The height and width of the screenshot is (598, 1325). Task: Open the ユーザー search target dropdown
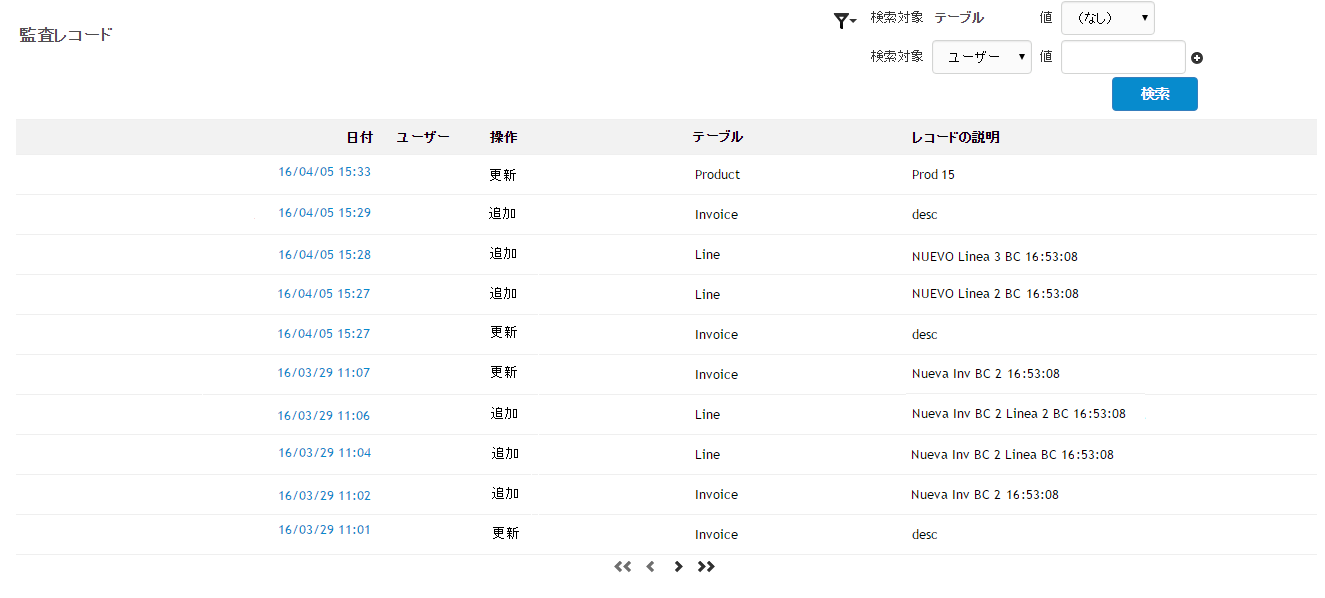(x=982, y=57)
